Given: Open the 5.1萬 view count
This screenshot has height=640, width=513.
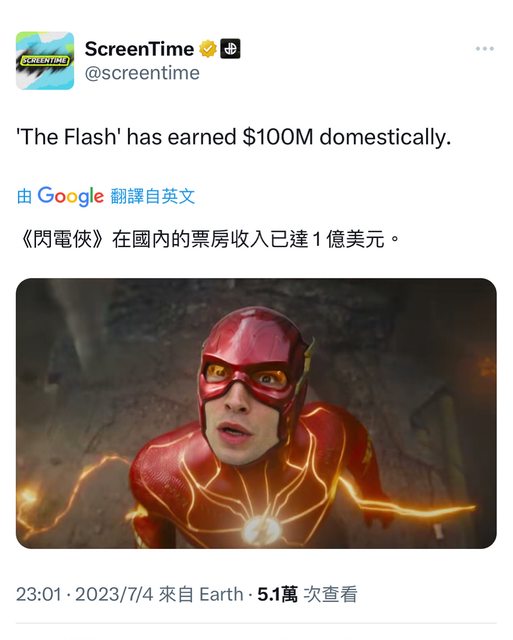Looking at the screenshot, I should click(x=278, y=594).
